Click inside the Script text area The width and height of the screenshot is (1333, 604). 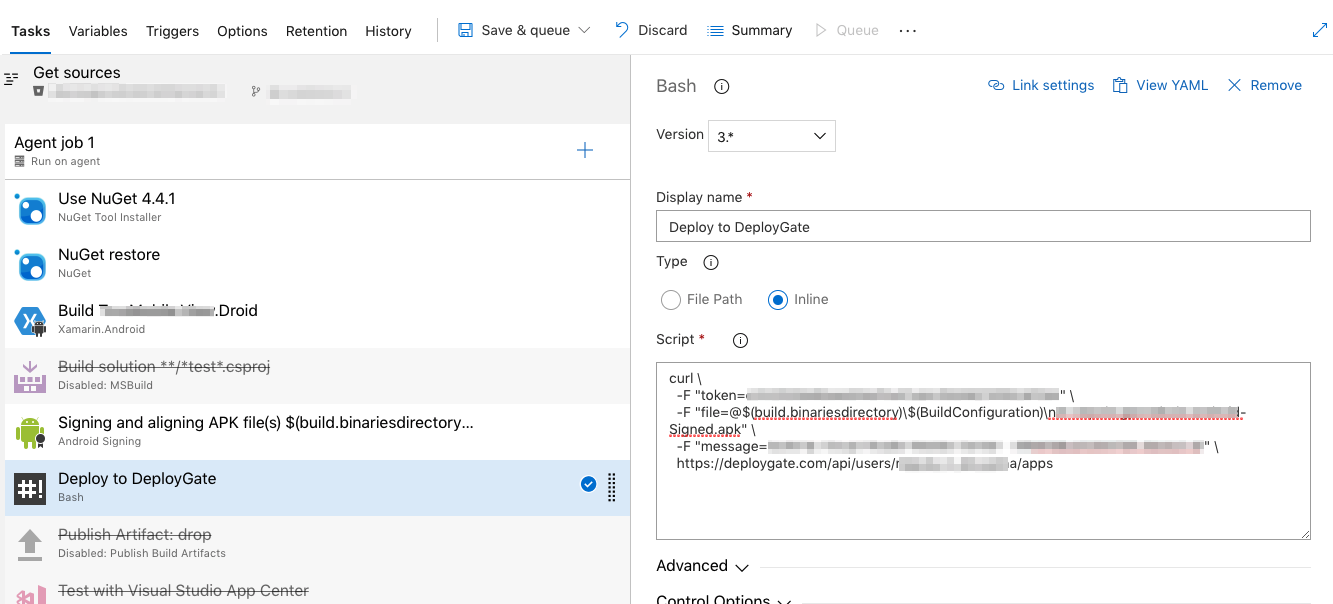(983, 451)
